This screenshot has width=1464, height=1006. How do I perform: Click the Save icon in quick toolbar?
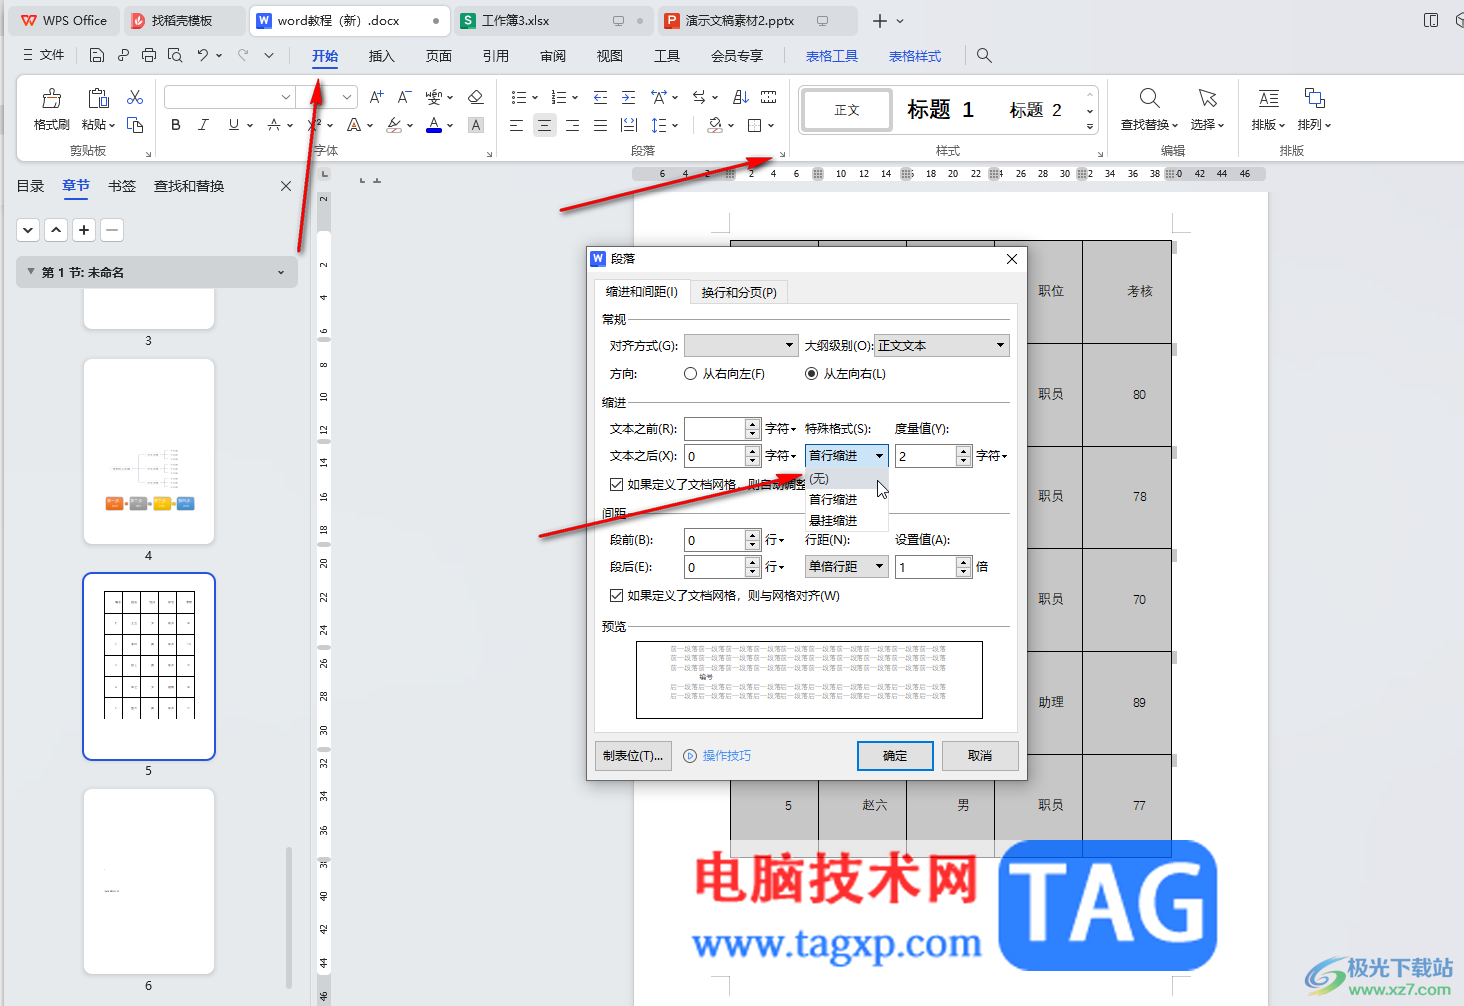[97, 55]
